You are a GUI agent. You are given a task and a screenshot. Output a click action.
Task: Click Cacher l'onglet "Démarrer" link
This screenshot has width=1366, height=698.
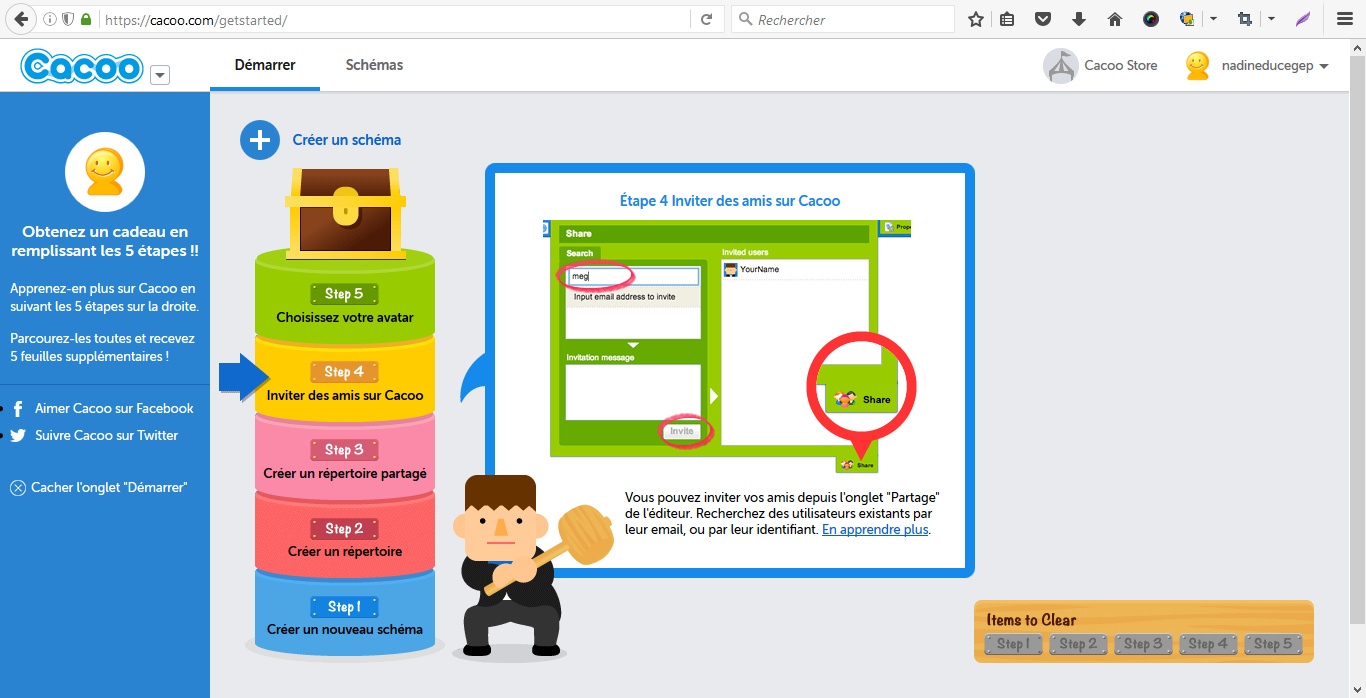tap(110, 487)
